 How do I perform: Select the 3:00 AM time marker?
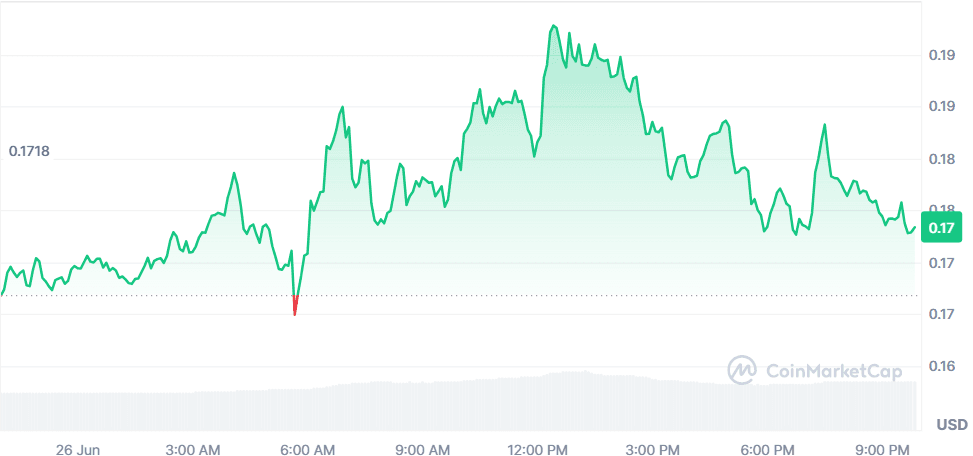click(x=194, y=447)
